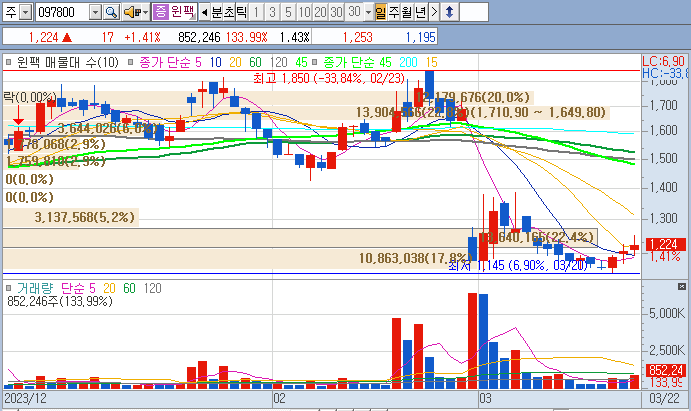Click the LC:6.90 indicator text
This screenshot has width=691, height=411.
(664, 62)
